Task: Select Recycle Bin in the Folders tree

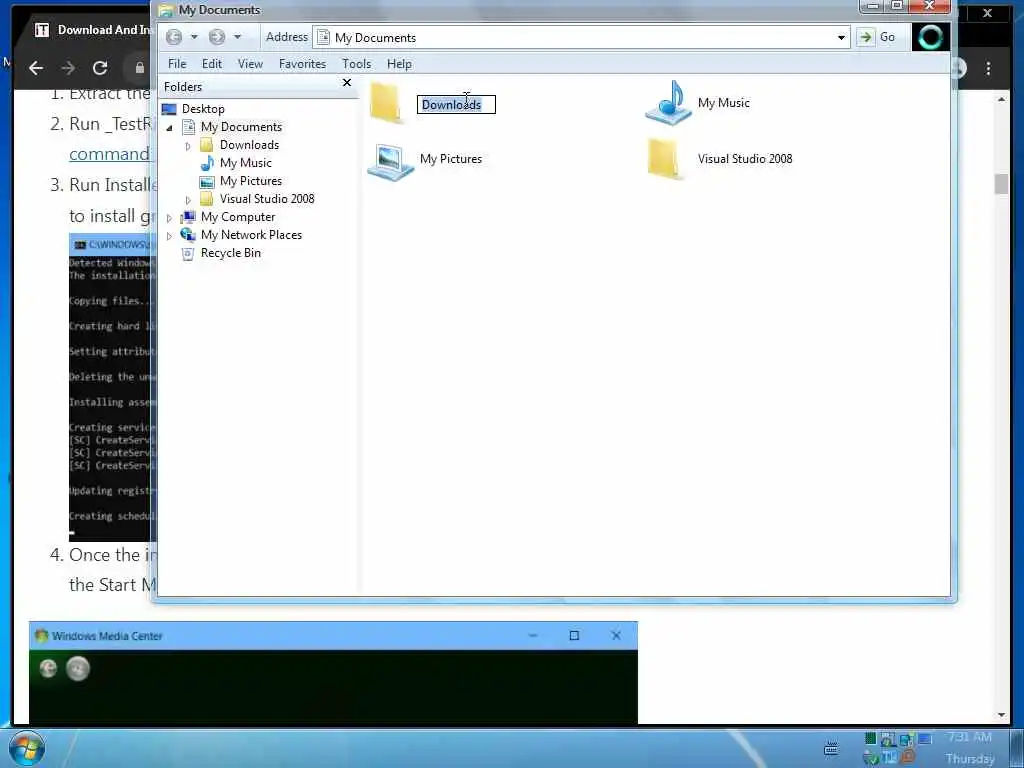Action: click(231, 253)
